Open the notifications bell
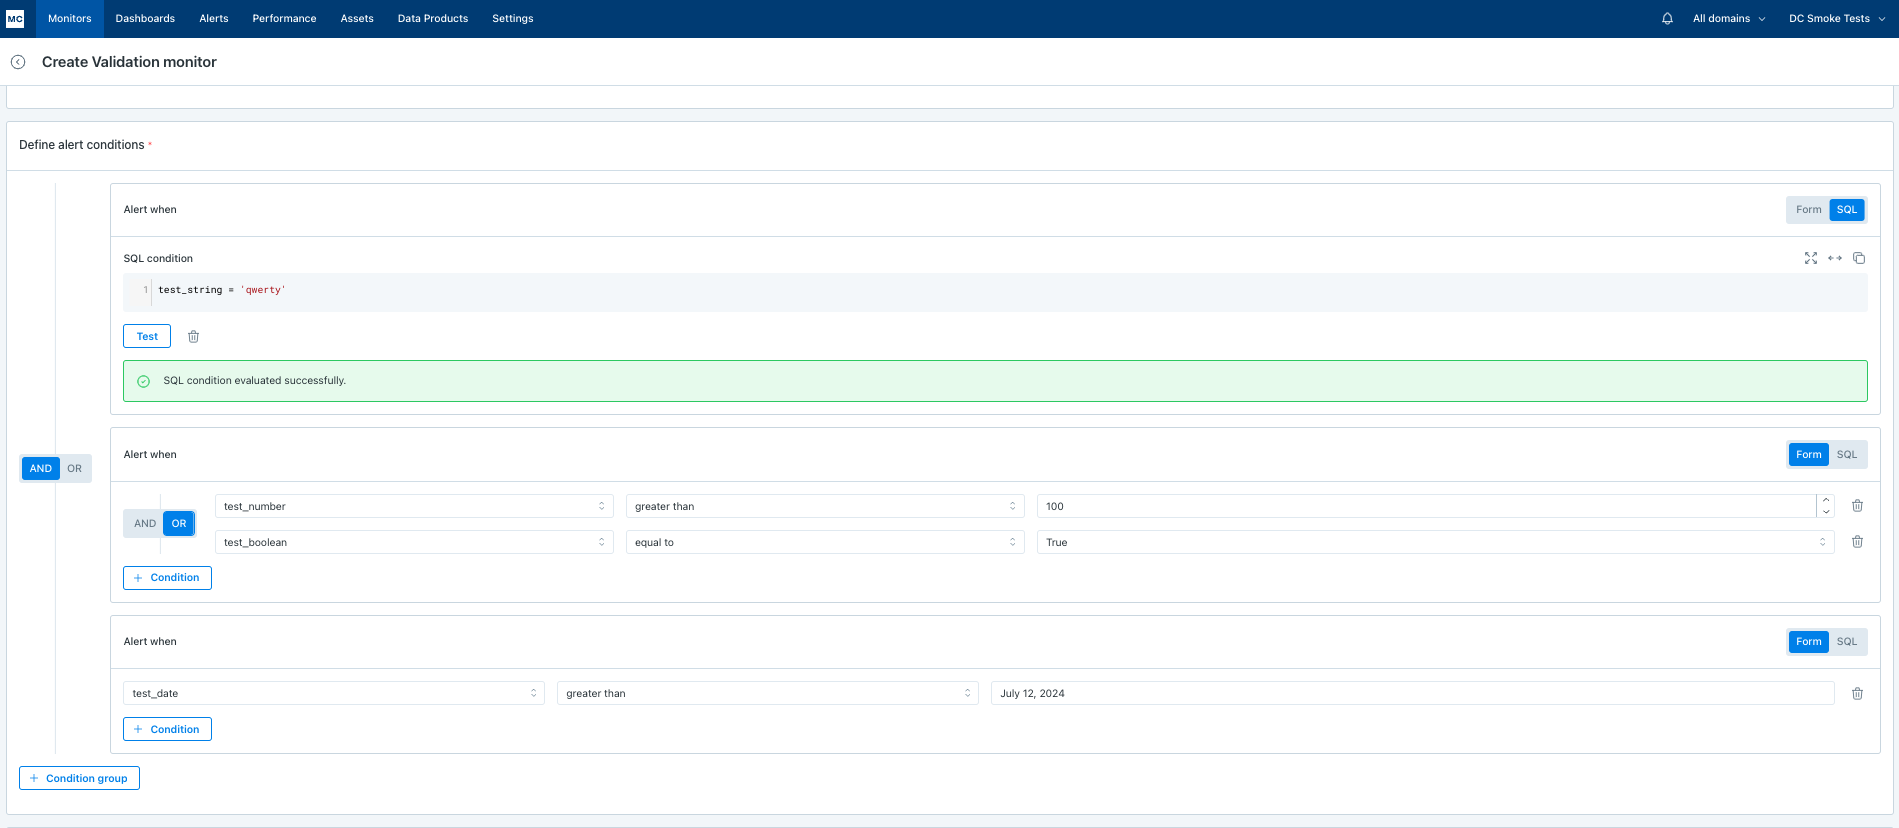1899x828 pixels. [1667, 19]
